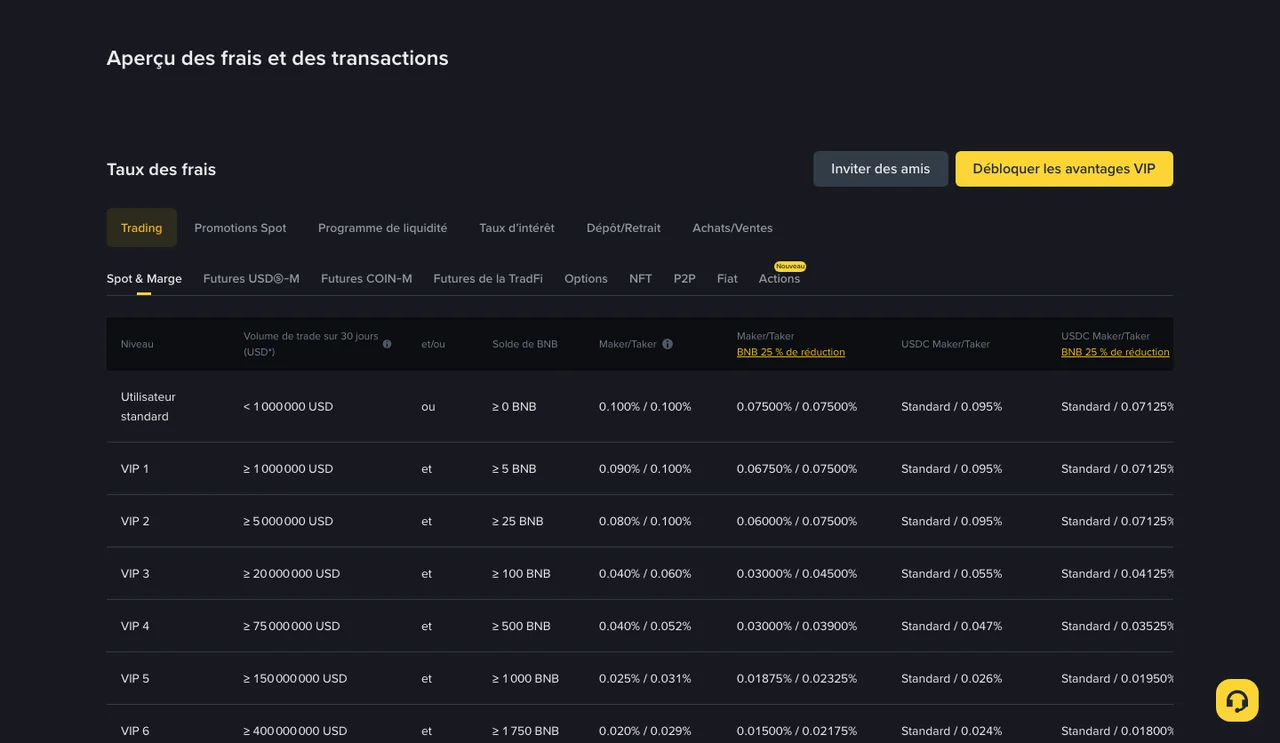The width and height of the screenshot is (1280, 743).
Task: Click the Taux des frais heading
Action: [x=161, y=169]
